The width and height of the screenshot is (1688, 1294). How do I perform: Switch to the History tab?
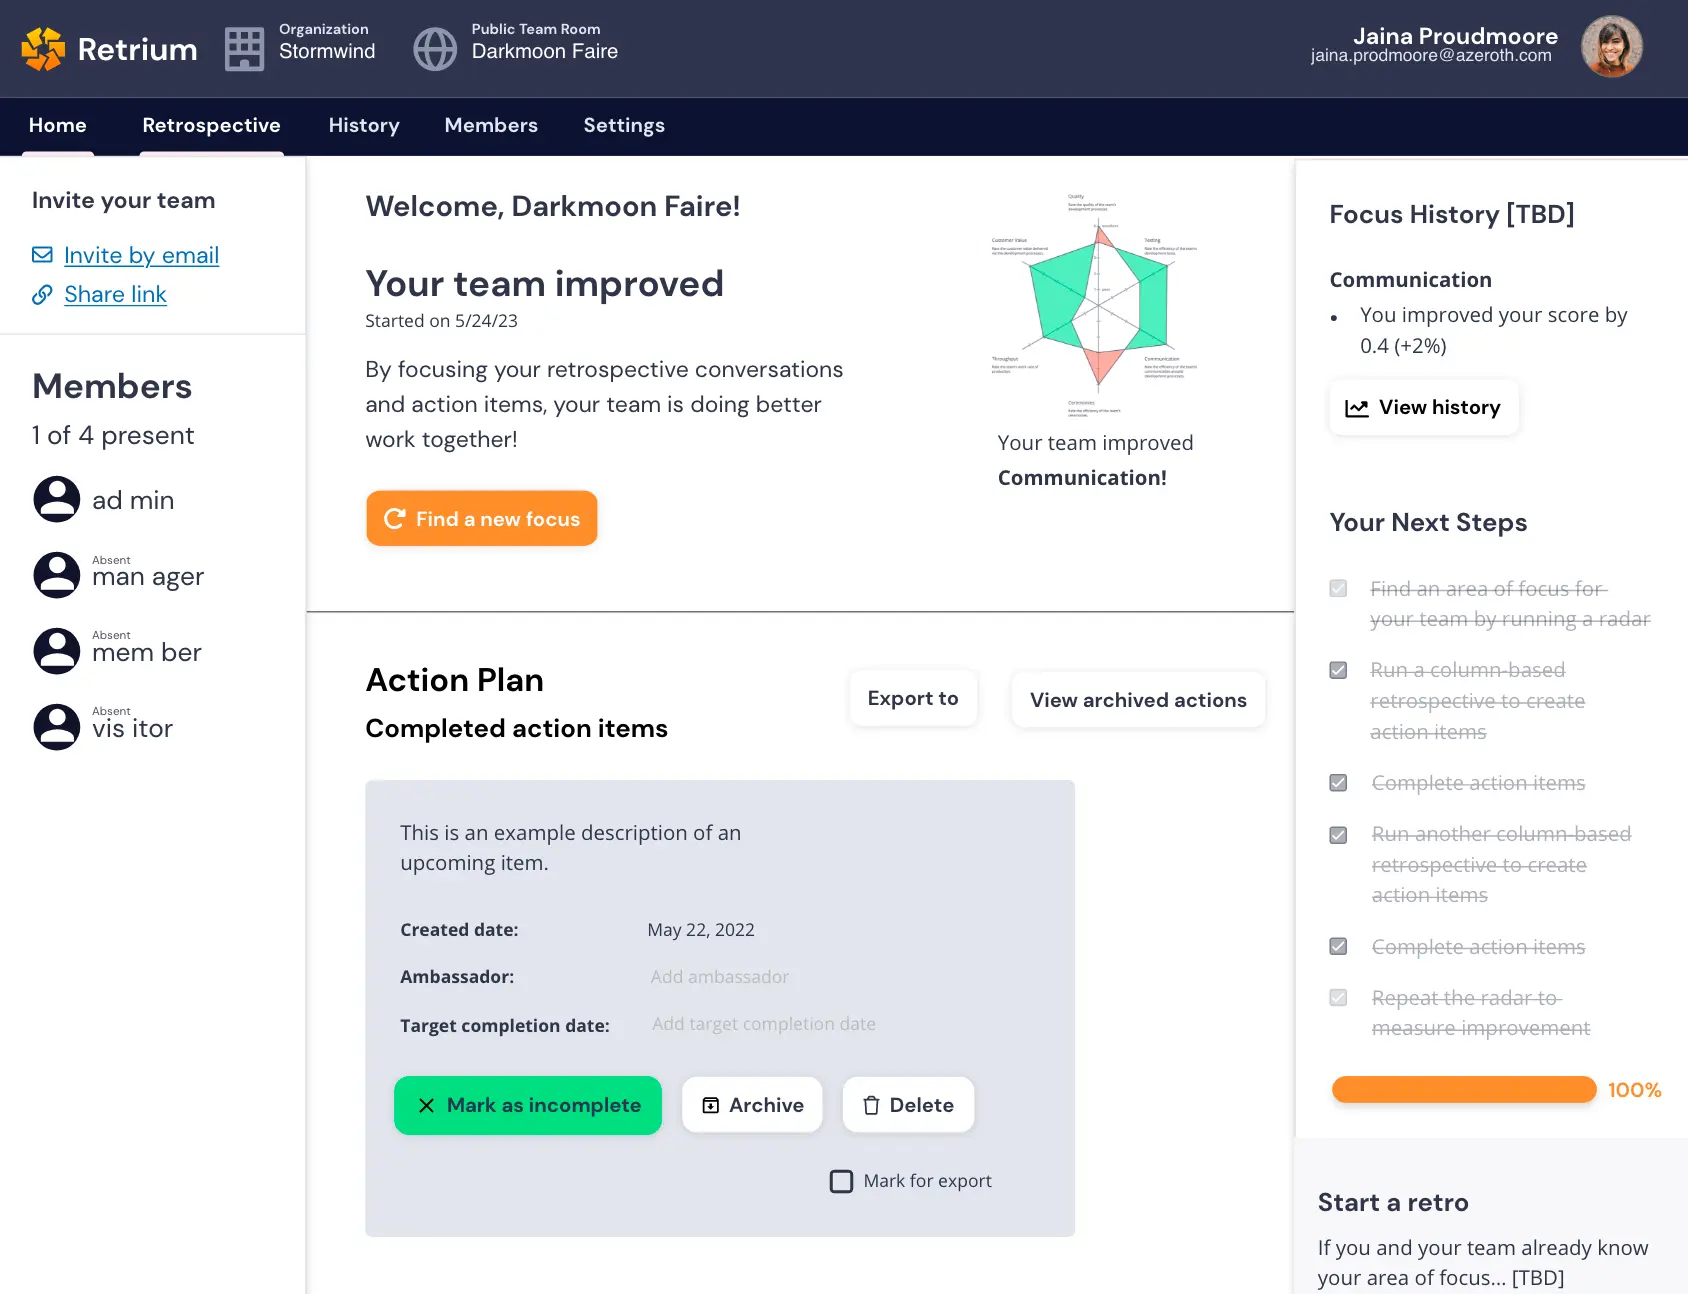click(364, 125)
